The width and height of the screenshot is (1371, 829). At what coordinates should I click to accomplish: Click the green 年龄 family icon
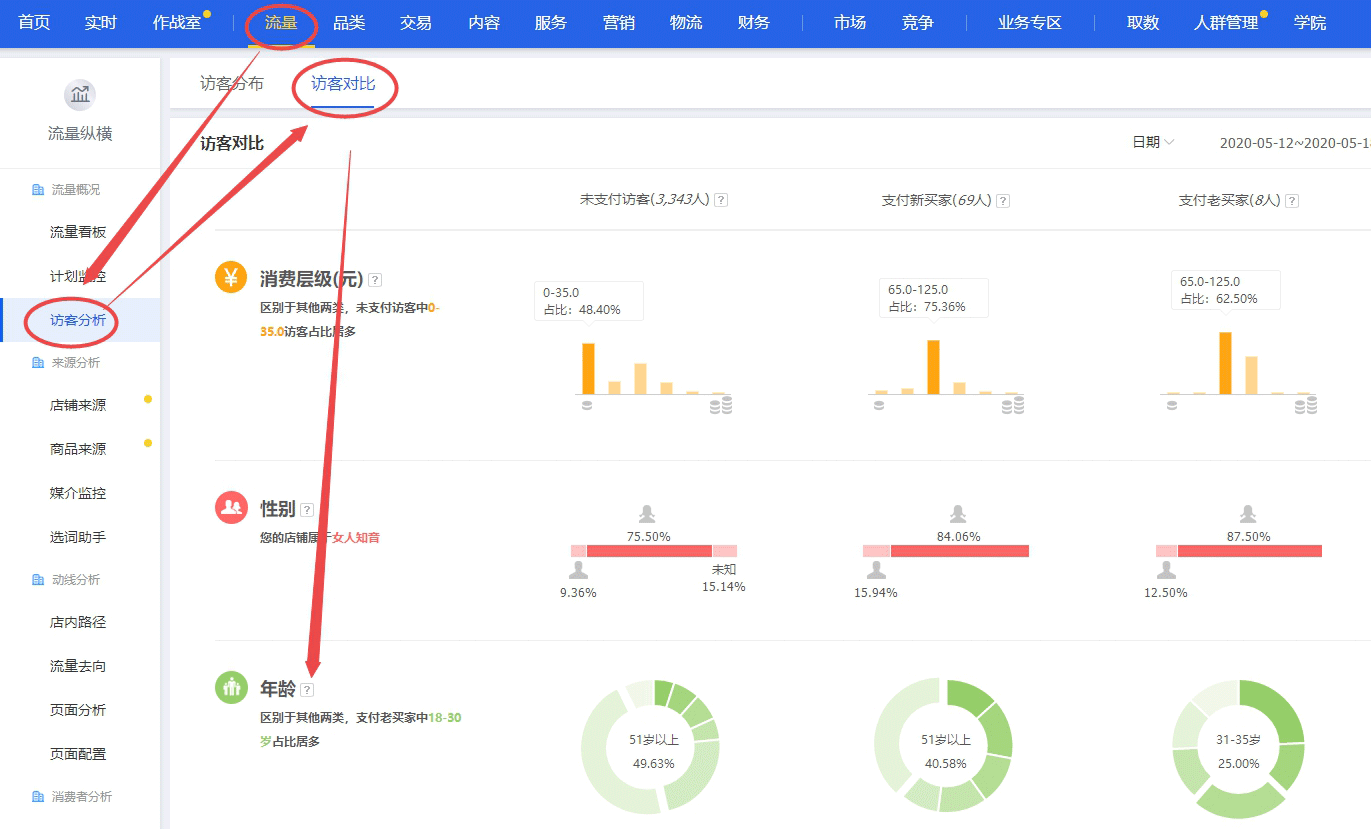pyautogui.click(x=231, y=687)
